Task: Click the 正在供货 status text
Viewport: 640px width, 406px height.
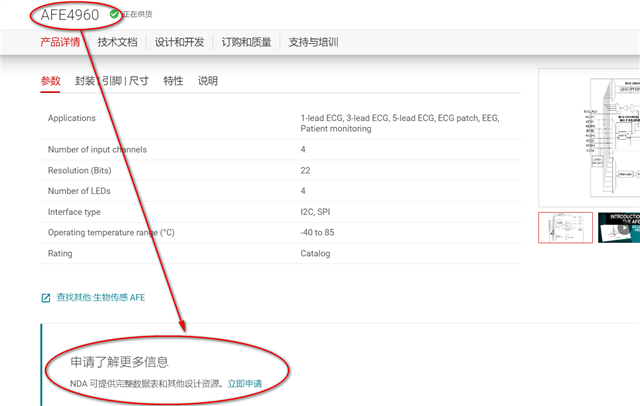Action: [x=138, y=14]
